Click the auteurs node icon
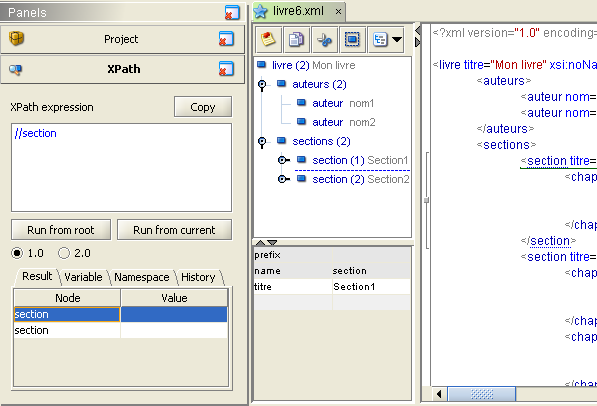597x406 pixels. pos(281,83)
